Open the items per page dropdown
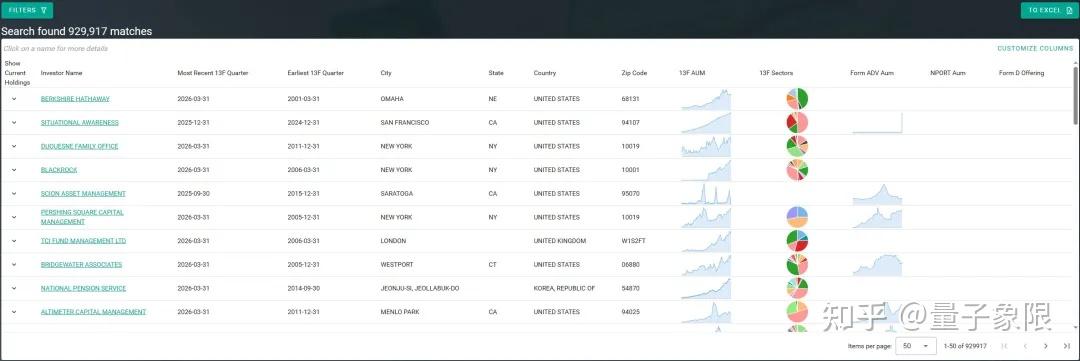1080x361 pixels. click(x=916, y=345)
